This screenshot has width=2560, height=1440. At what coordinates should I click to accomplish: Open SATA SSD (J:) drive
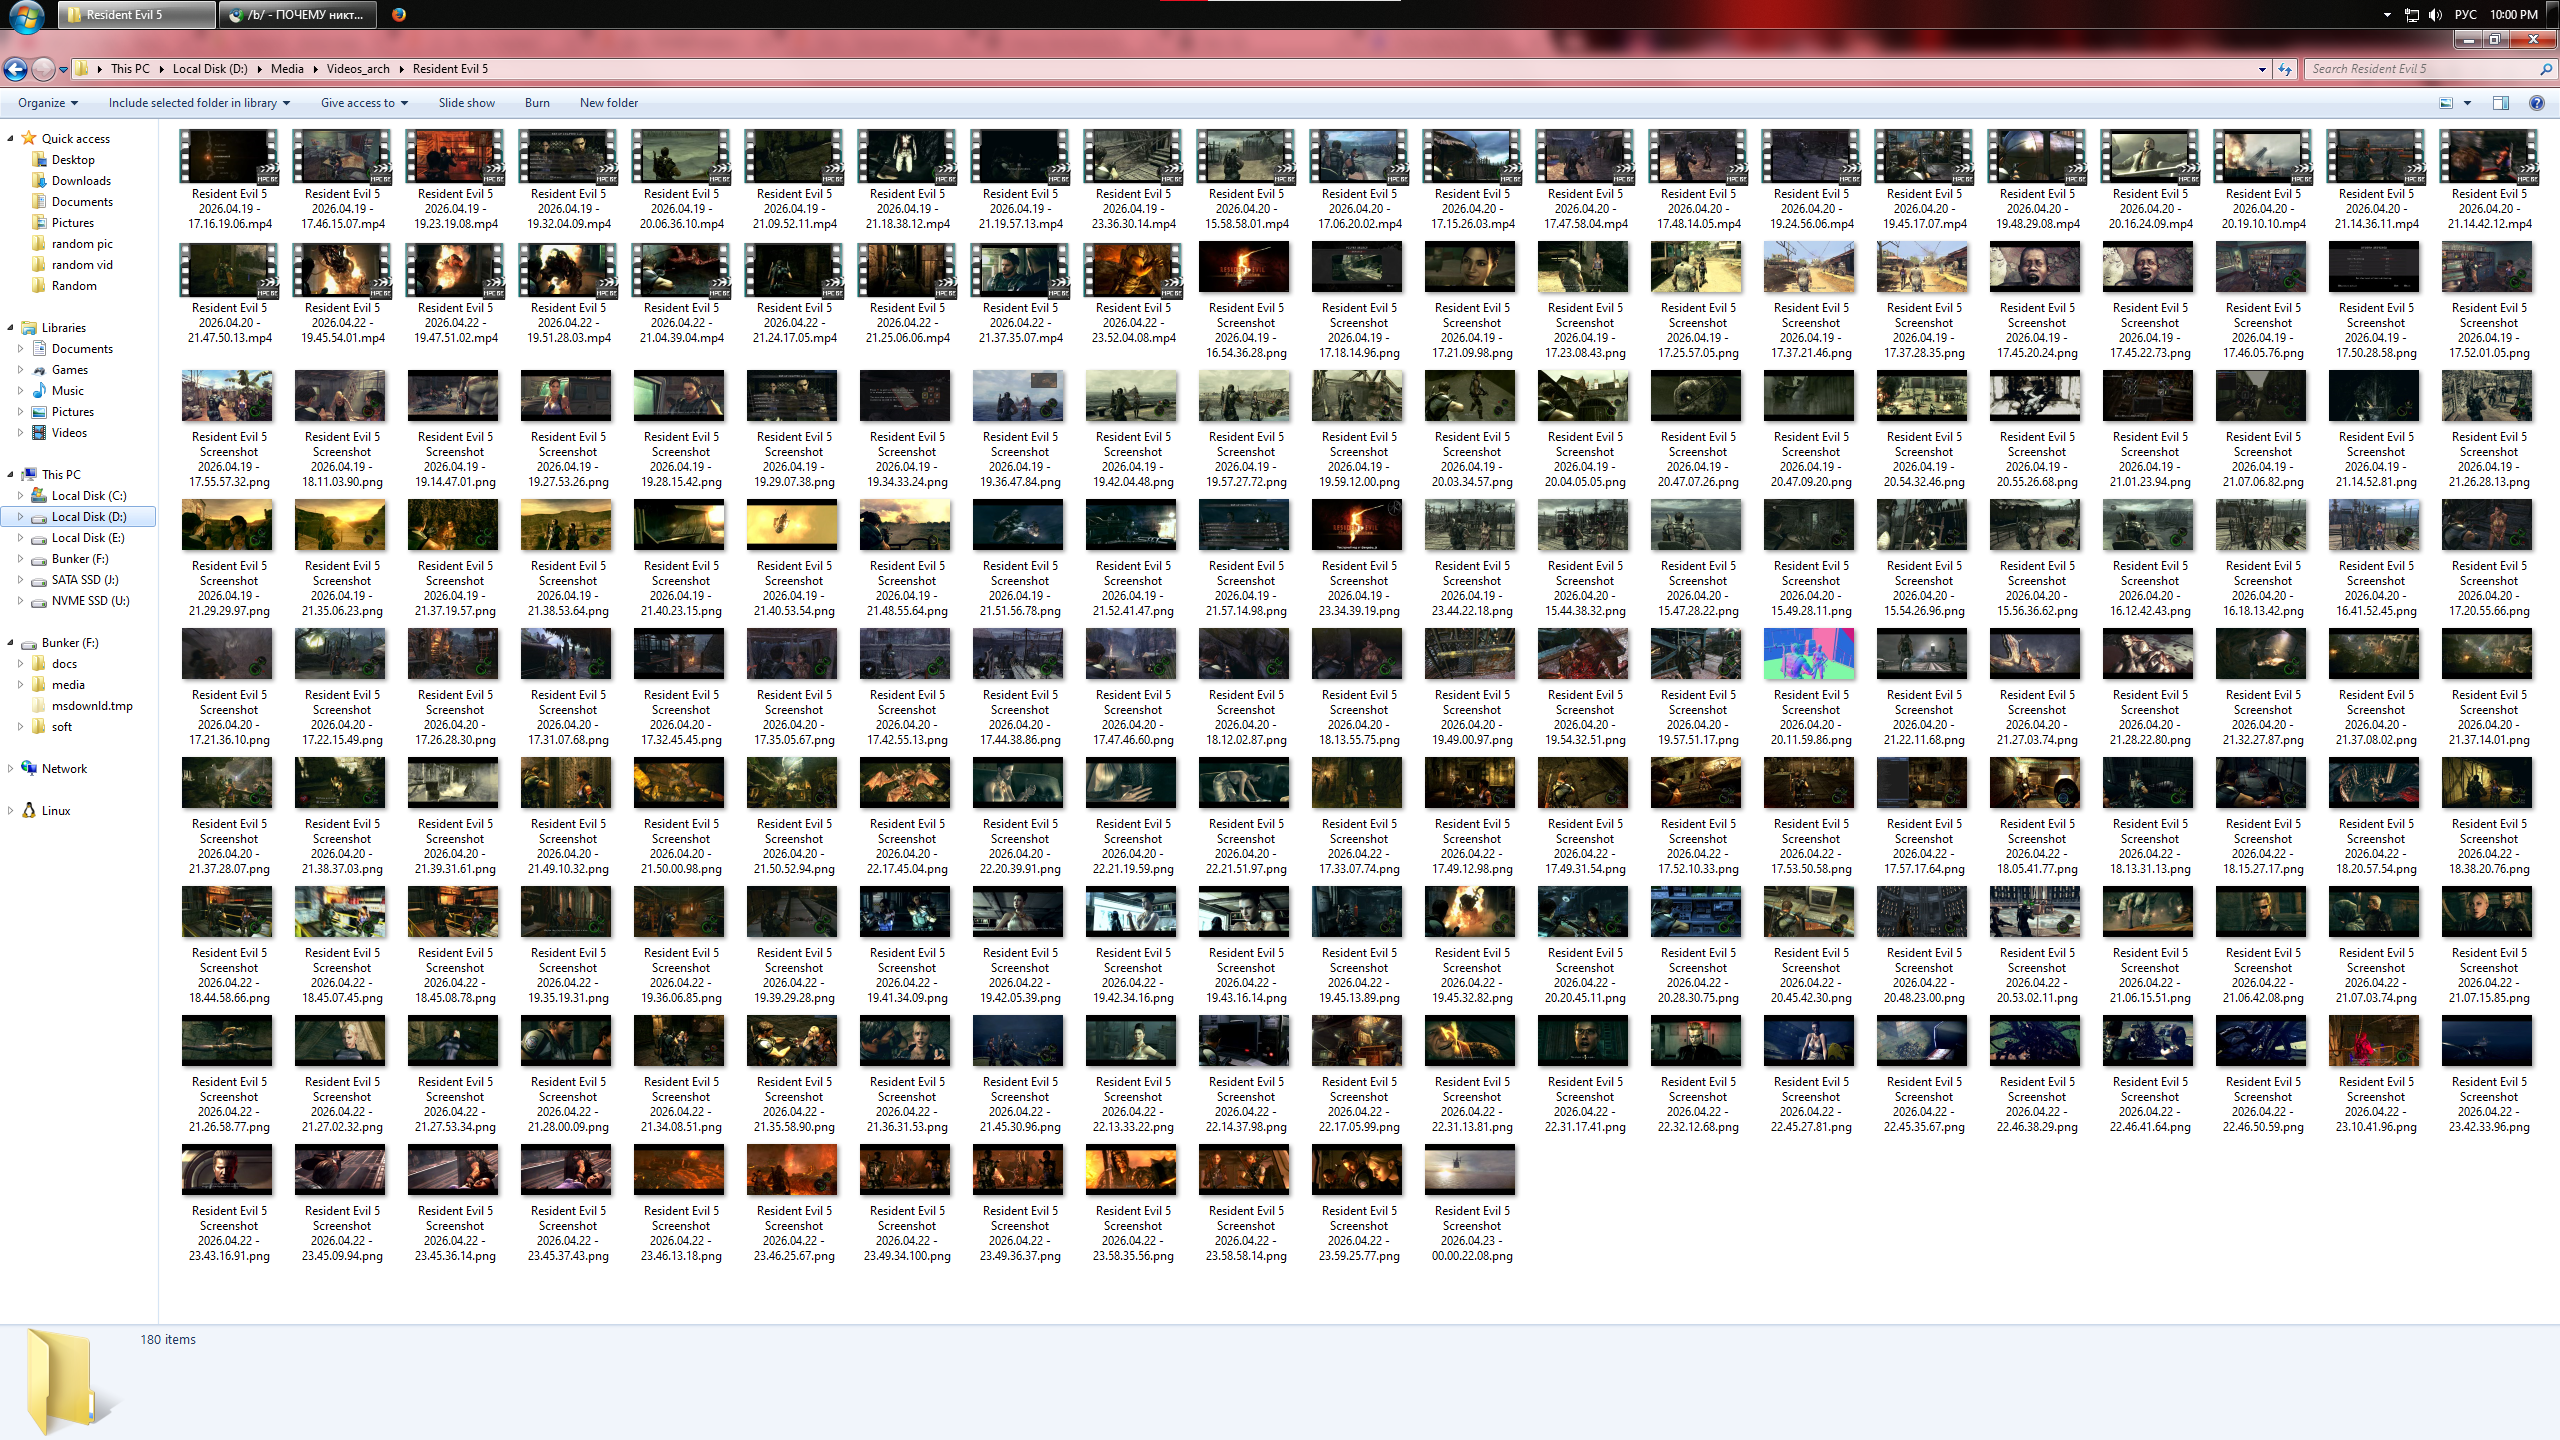pos(75,580)
